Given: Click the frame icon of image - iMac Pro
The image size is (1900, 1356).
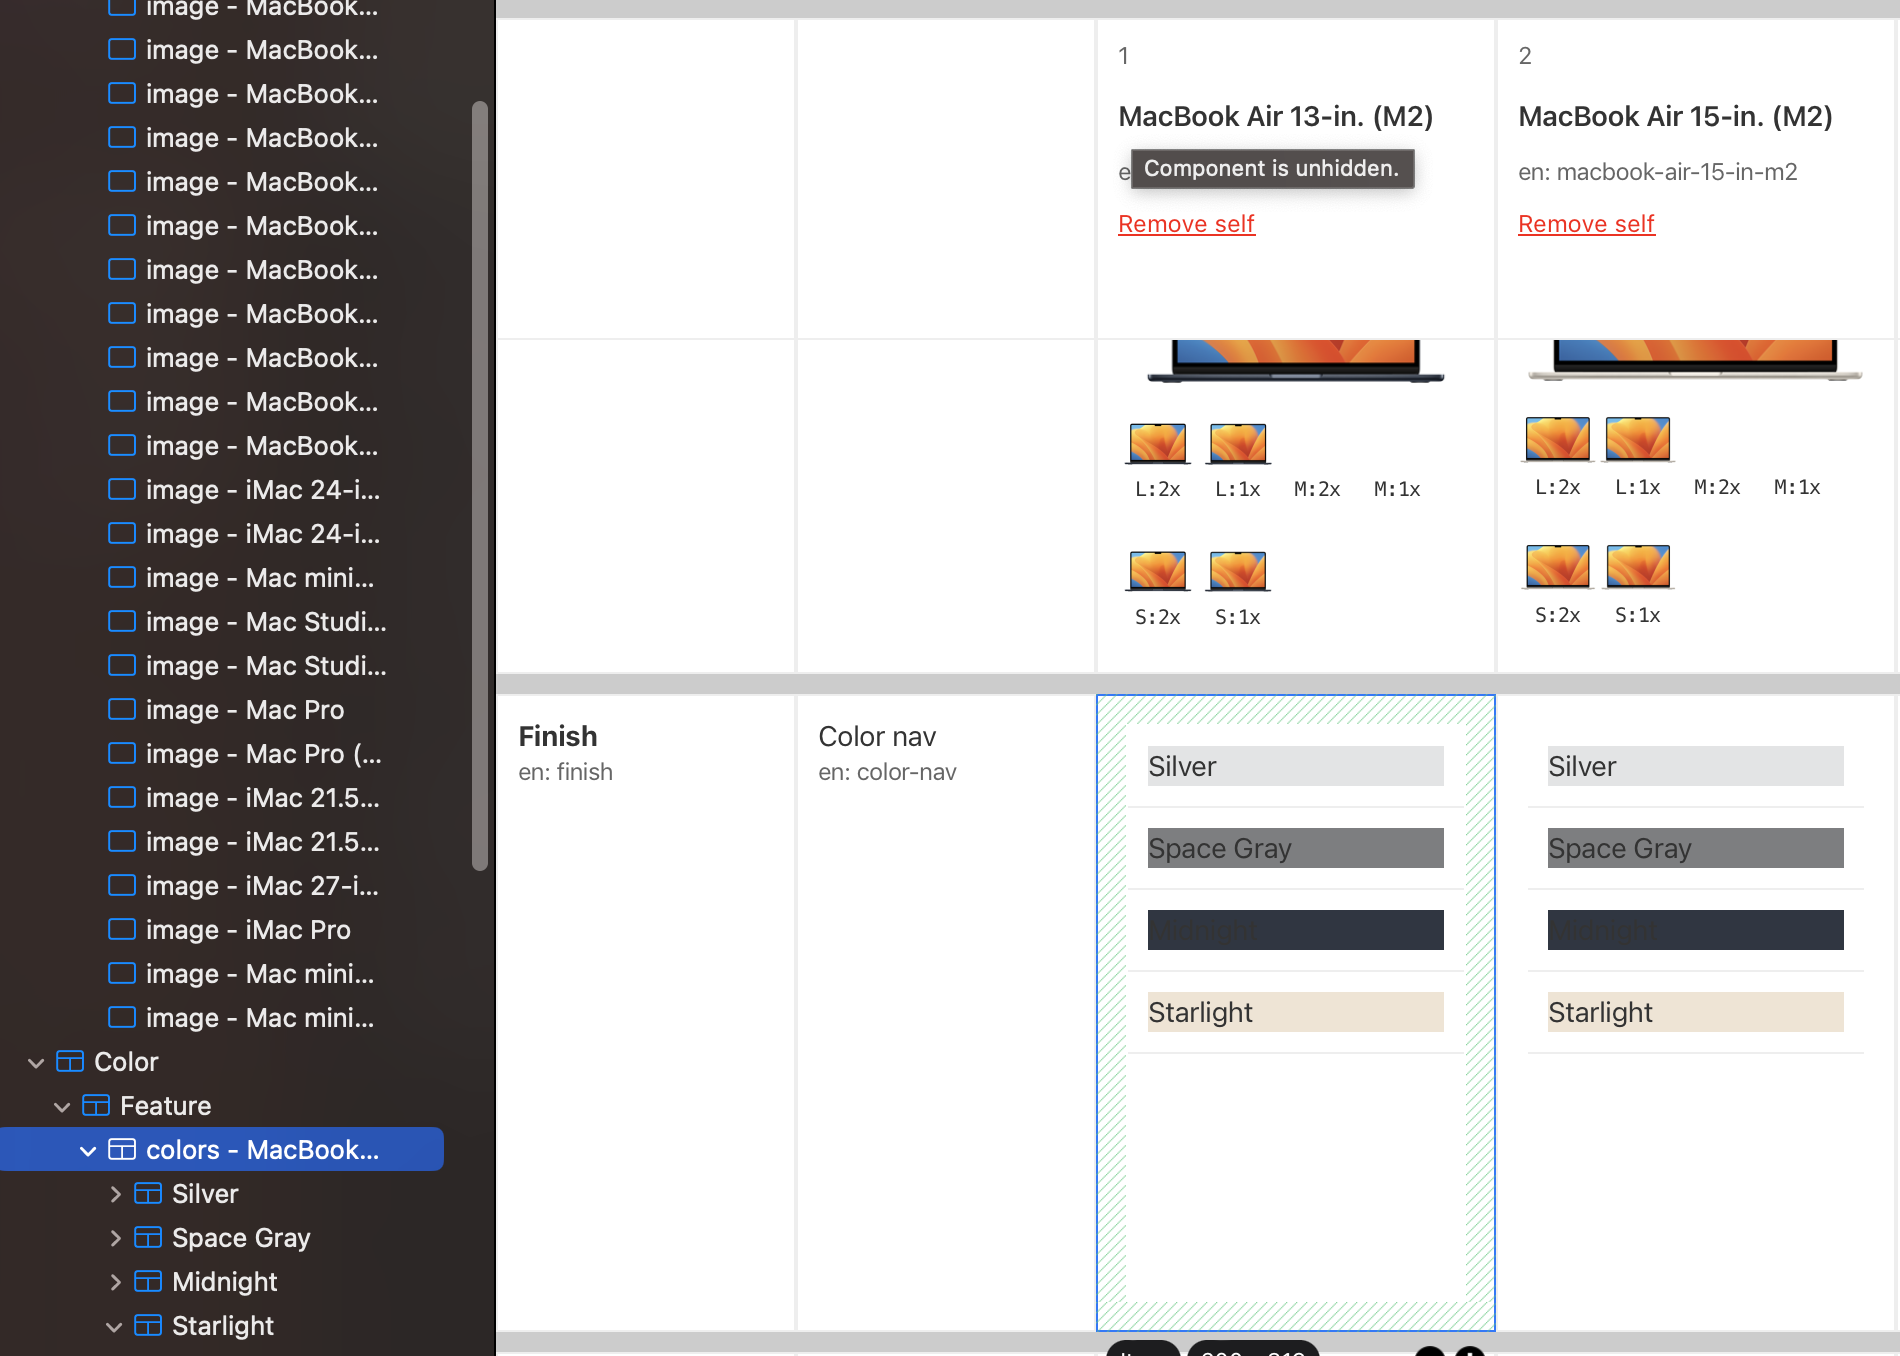Looking at the screenshot, I should tap(122, 929).
